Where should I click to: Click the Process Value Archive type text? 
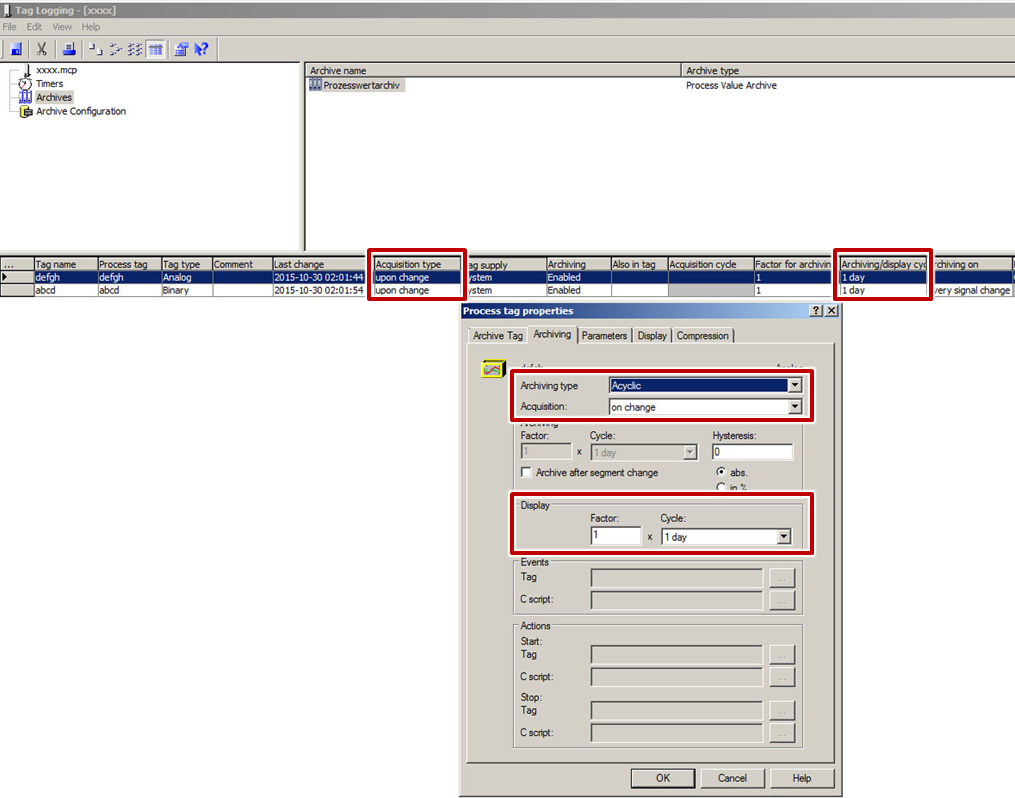pyautogui.click(x=731, y=85)
